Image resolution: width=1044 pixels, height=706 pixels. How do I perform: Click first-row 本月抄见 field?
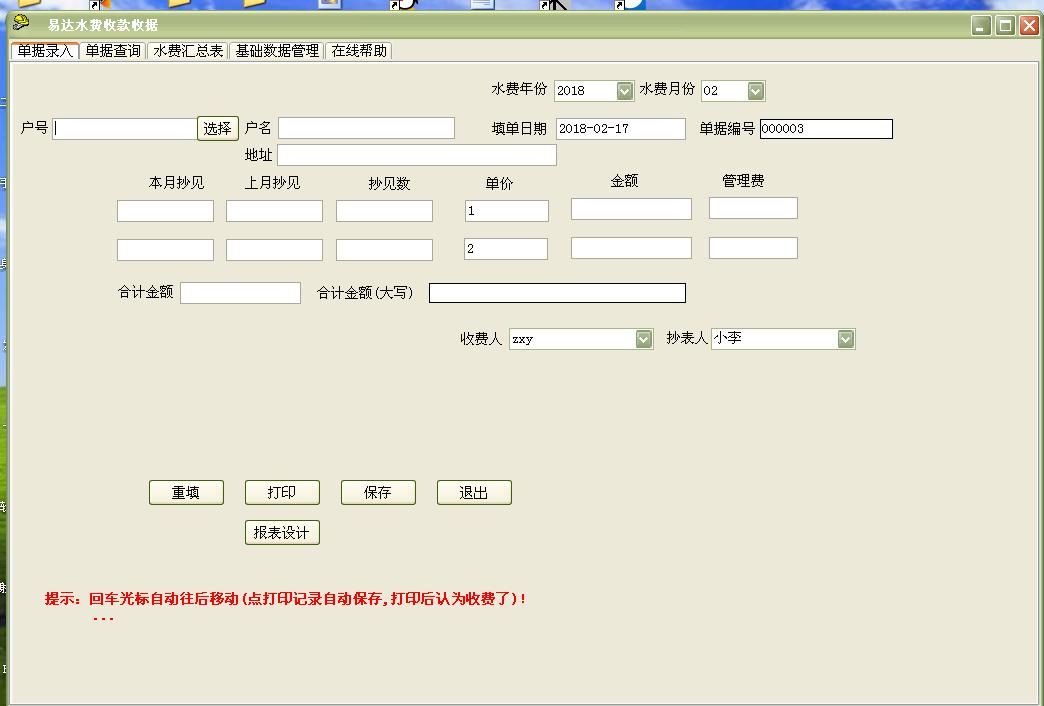click(165, 211)
